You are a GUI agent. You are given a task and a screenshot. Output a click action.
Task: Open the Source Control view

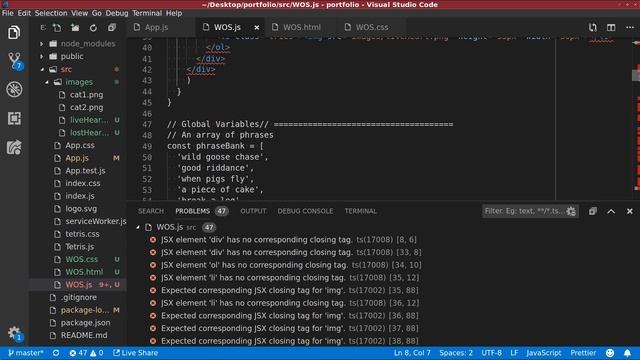[x=15, y=60]
